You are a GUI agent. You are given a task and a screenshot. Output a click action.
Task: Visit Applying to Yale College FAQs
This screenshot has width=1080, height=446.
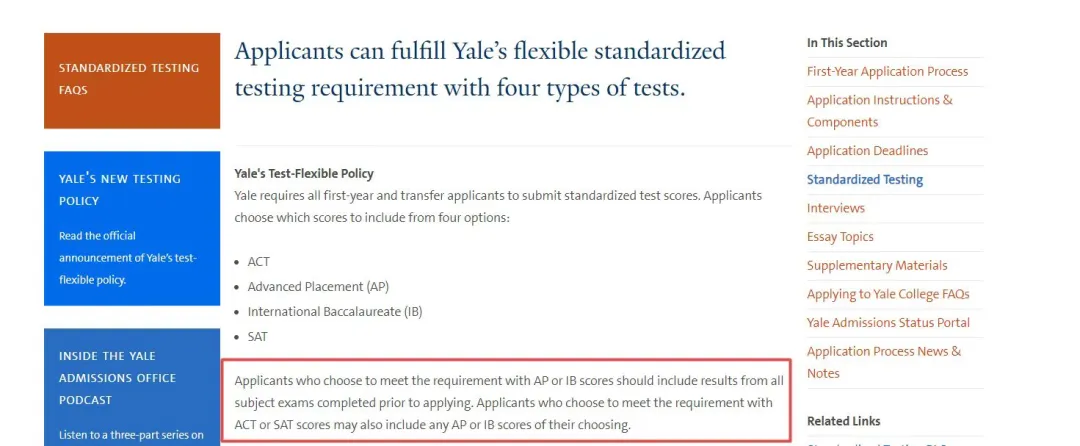click(888, 294)
